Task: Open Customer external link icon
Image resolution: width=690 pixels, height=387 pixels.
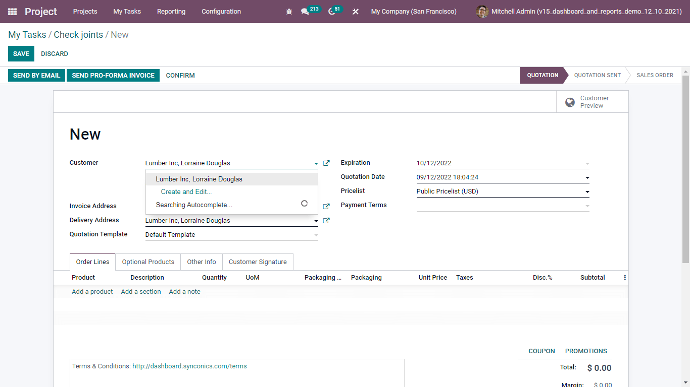Action: [x=326, y=163]
